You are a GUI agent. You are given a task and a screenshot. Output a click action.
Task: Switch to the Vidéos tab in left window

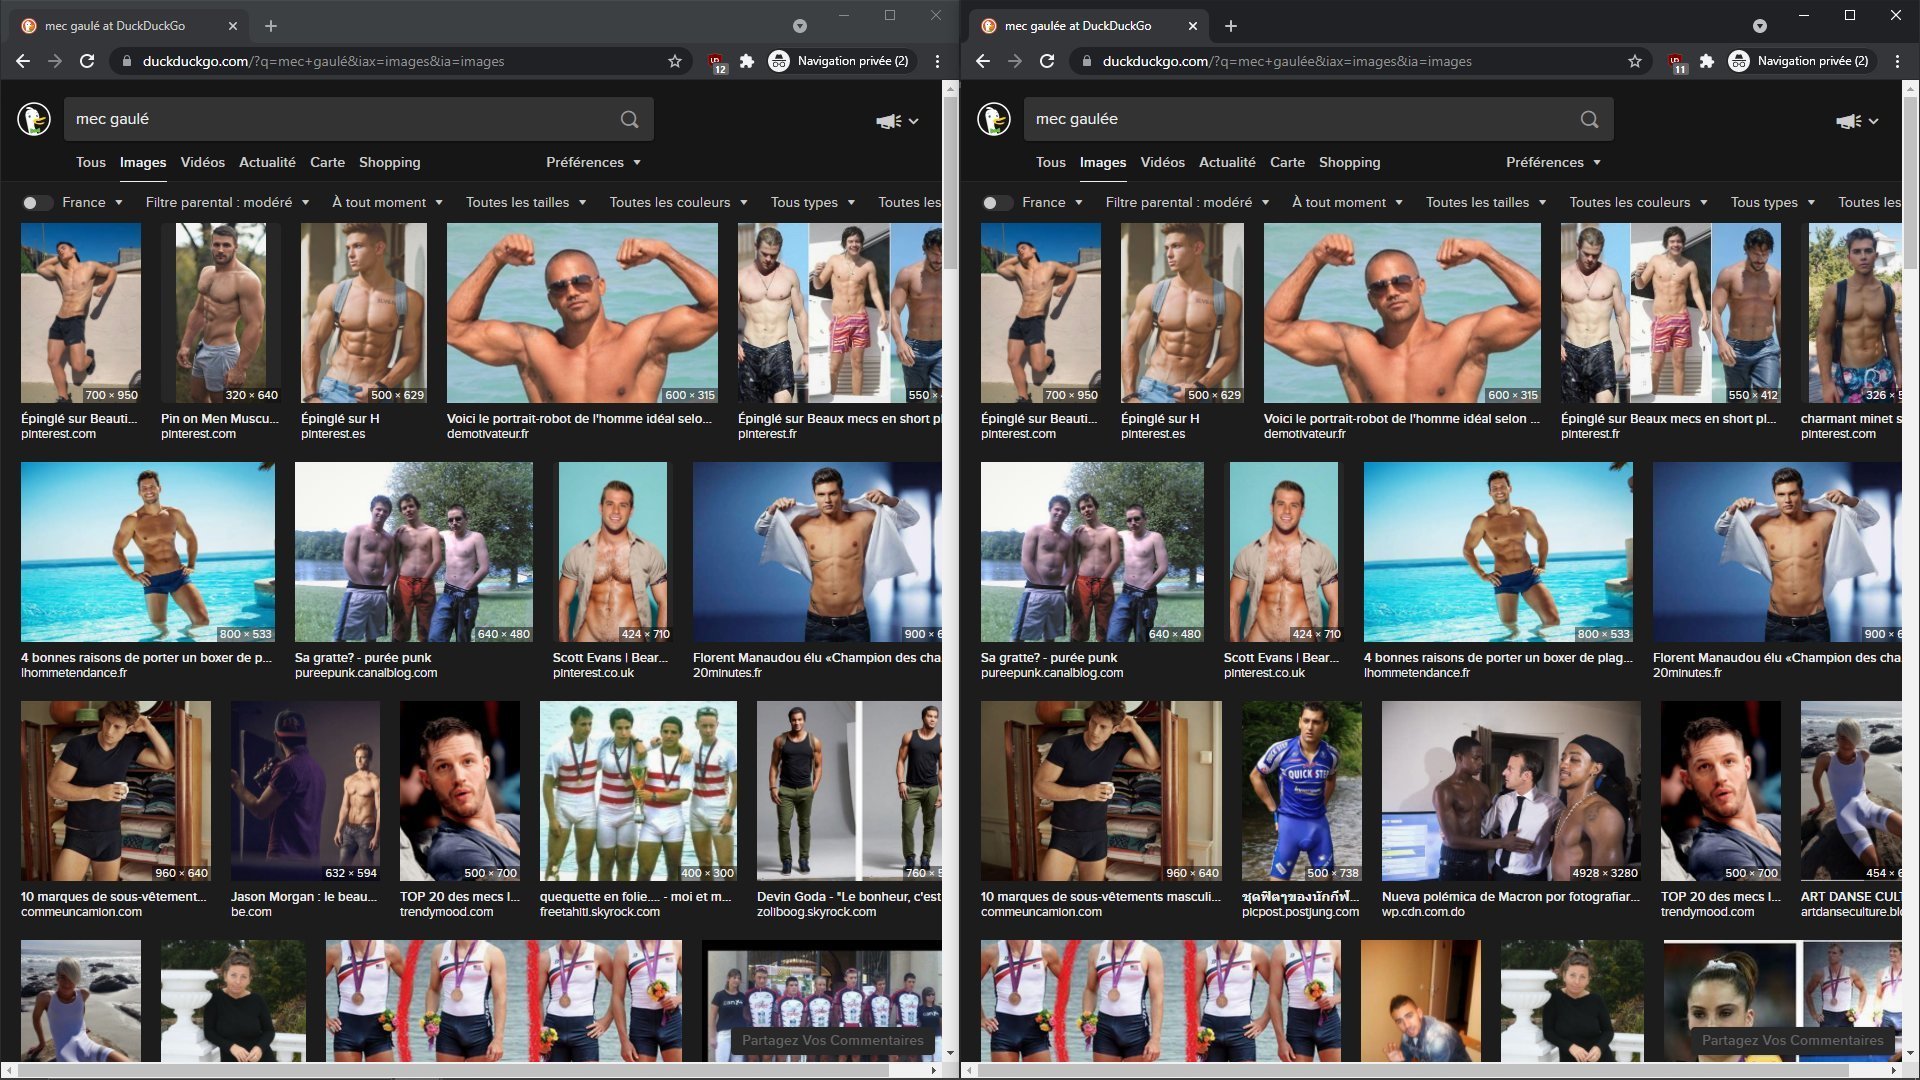click(202, 162)
